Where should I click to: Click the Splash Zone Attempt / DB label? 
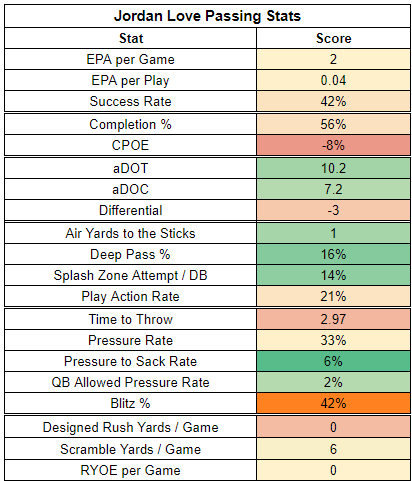pos(131,275)
